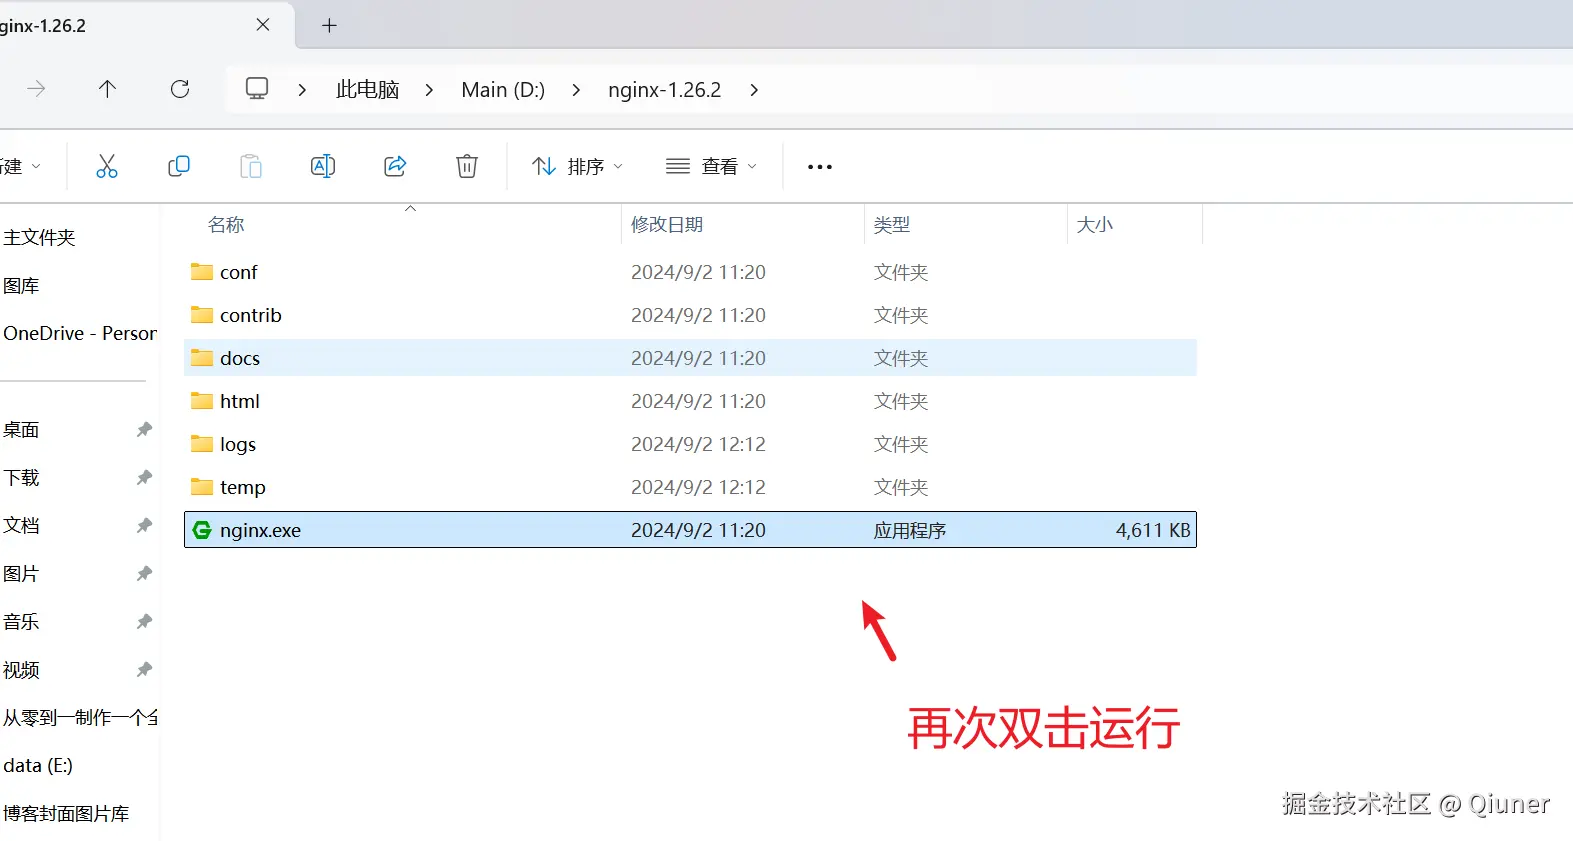Open a new tab with plus button

coord(329,25)
